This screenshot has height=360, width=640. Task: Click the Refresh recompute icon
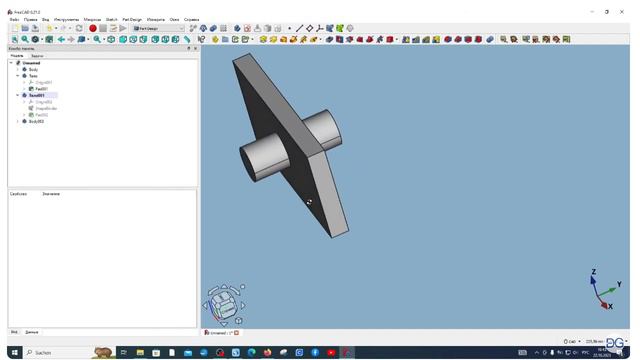click(x=79, y=28)
